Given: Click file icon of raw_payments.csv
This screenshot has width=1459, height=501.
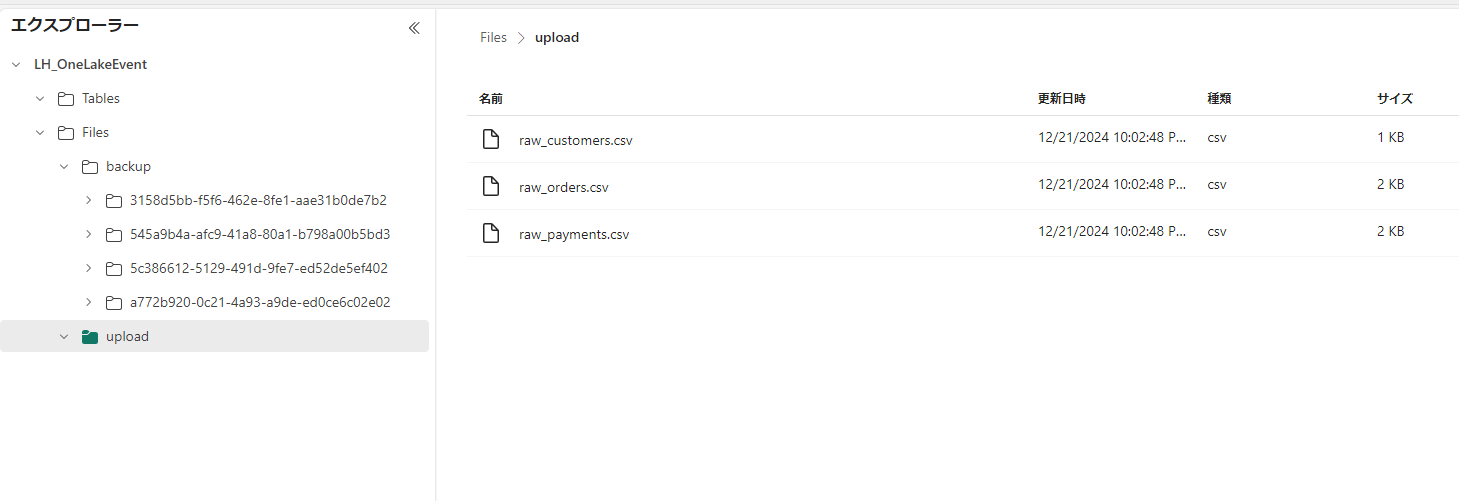Looking at the screenshot, I should coord(491,233).
